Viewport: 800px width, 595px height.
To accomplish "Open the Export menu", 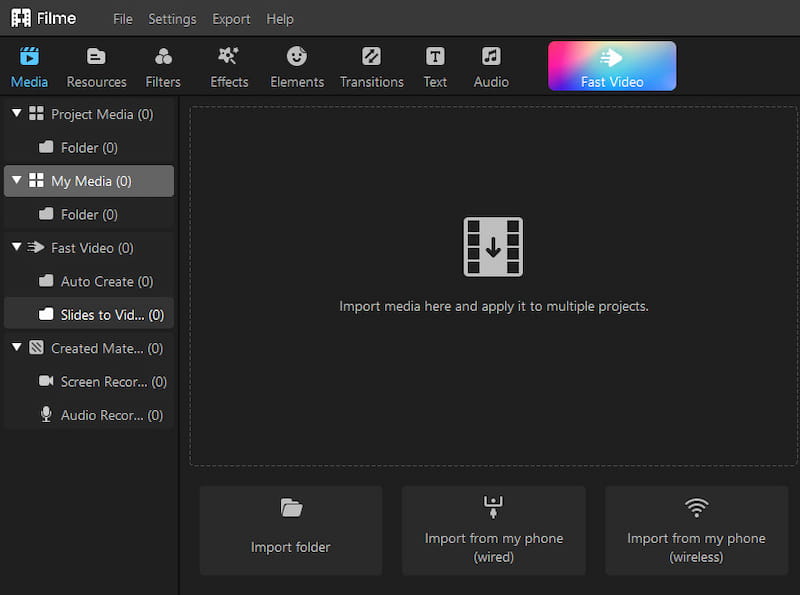I will click(231, 19).
